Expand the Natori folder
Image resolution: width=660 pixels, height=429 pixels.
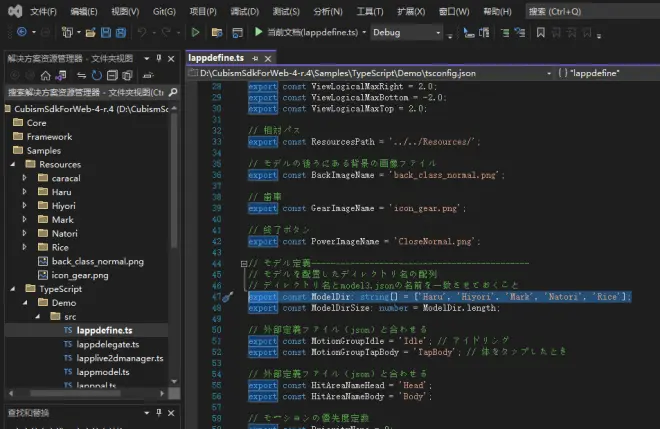click(24, 233)
